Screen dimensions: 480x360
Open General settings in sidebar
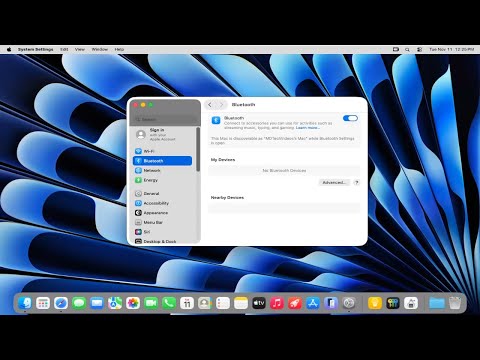pyautogui.click(x=162, y=194)
